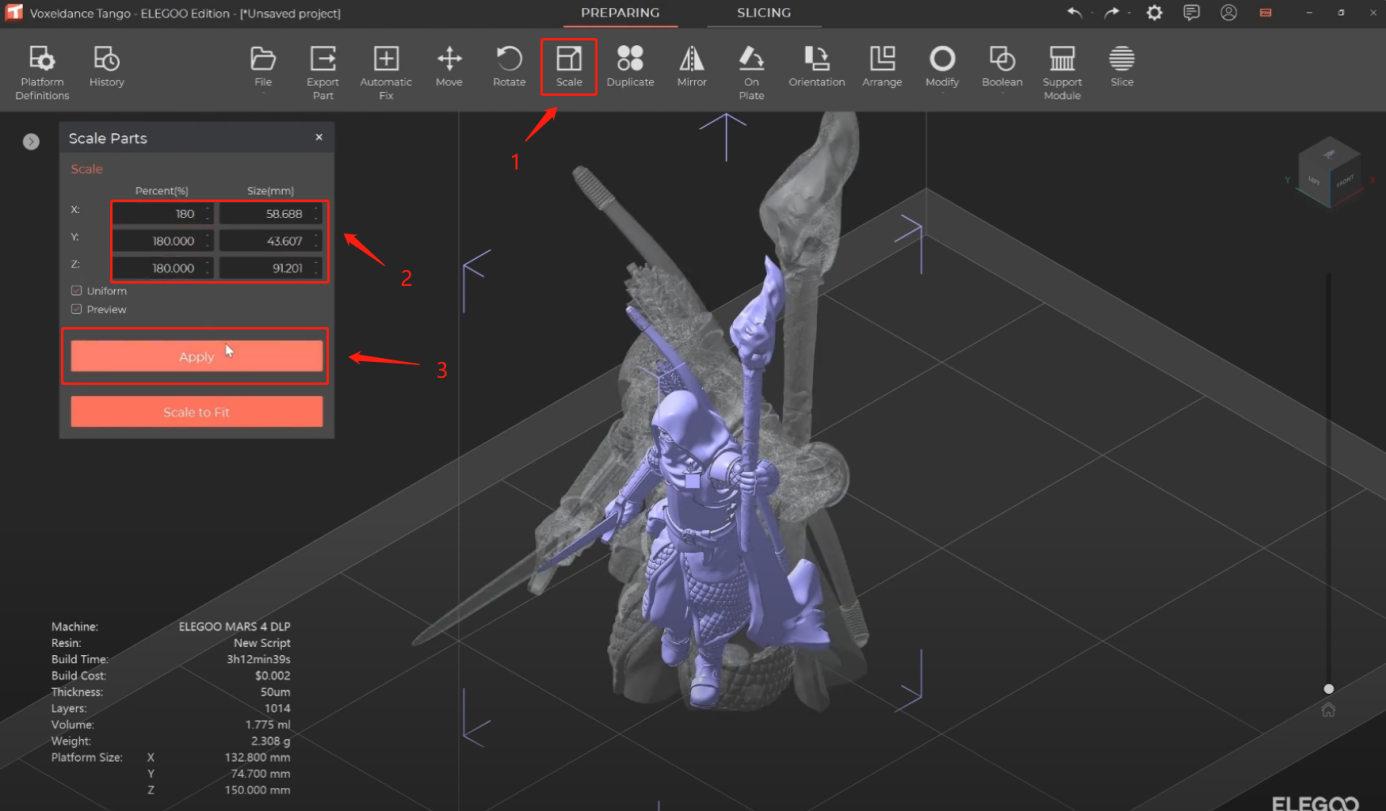Select the Scale tool in toolbar
The width and height of the screenshot is (1386, 811).
pos(569,67)
